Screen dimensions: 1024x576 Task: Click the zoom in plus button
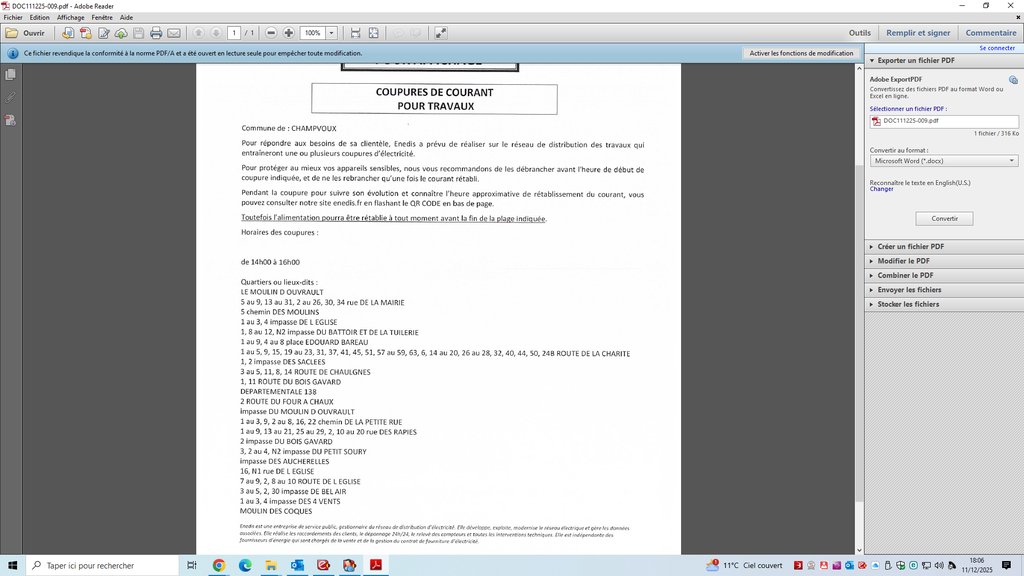pyautogui.click(x=289, y=33)
